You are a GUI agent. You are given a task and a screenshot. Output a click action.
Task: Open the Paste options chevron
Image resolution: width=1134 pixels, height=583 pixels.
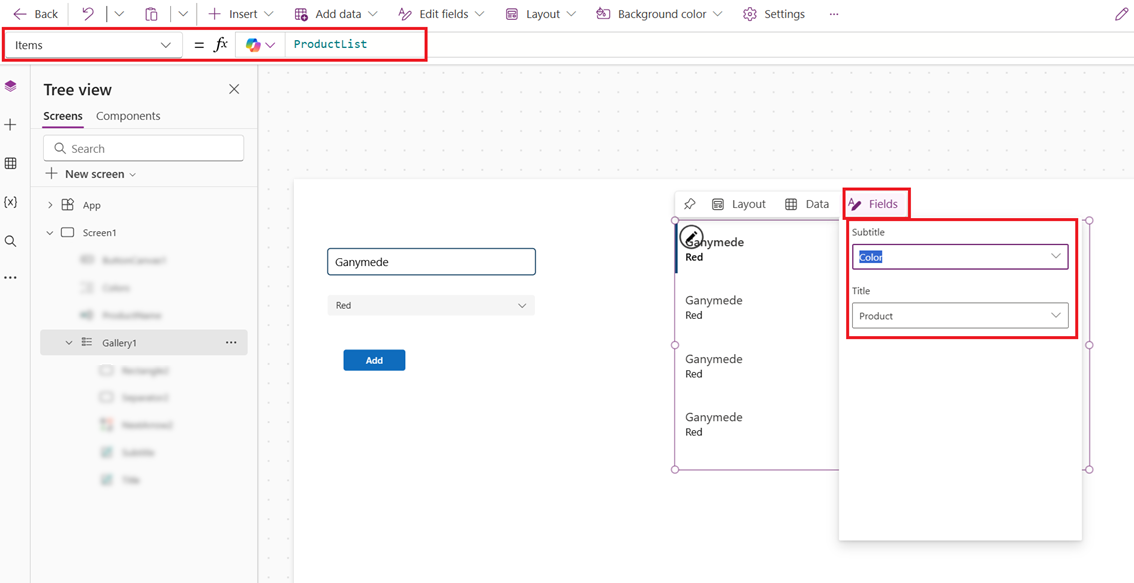(x=183, y=14)
